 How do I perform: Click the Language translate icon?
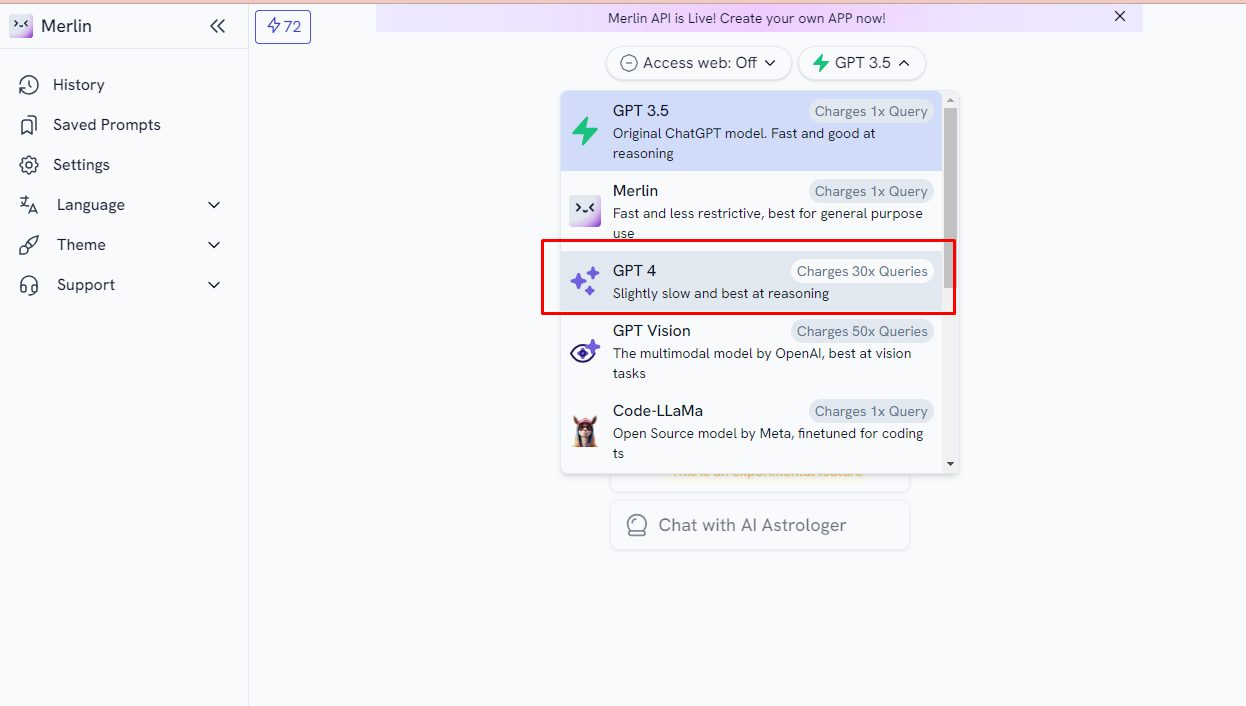click(x=29, y=205)
